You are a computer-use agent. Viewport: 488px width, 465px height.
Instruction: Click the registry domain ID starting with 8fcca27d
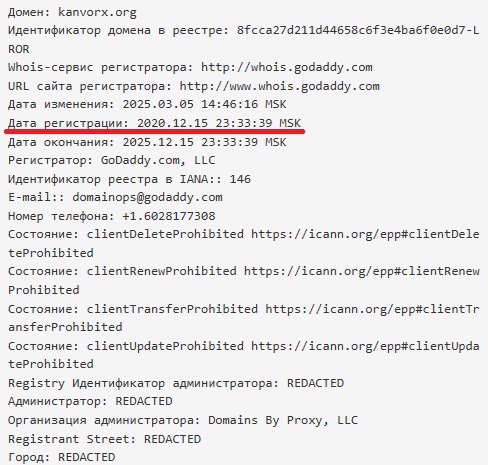358,30
